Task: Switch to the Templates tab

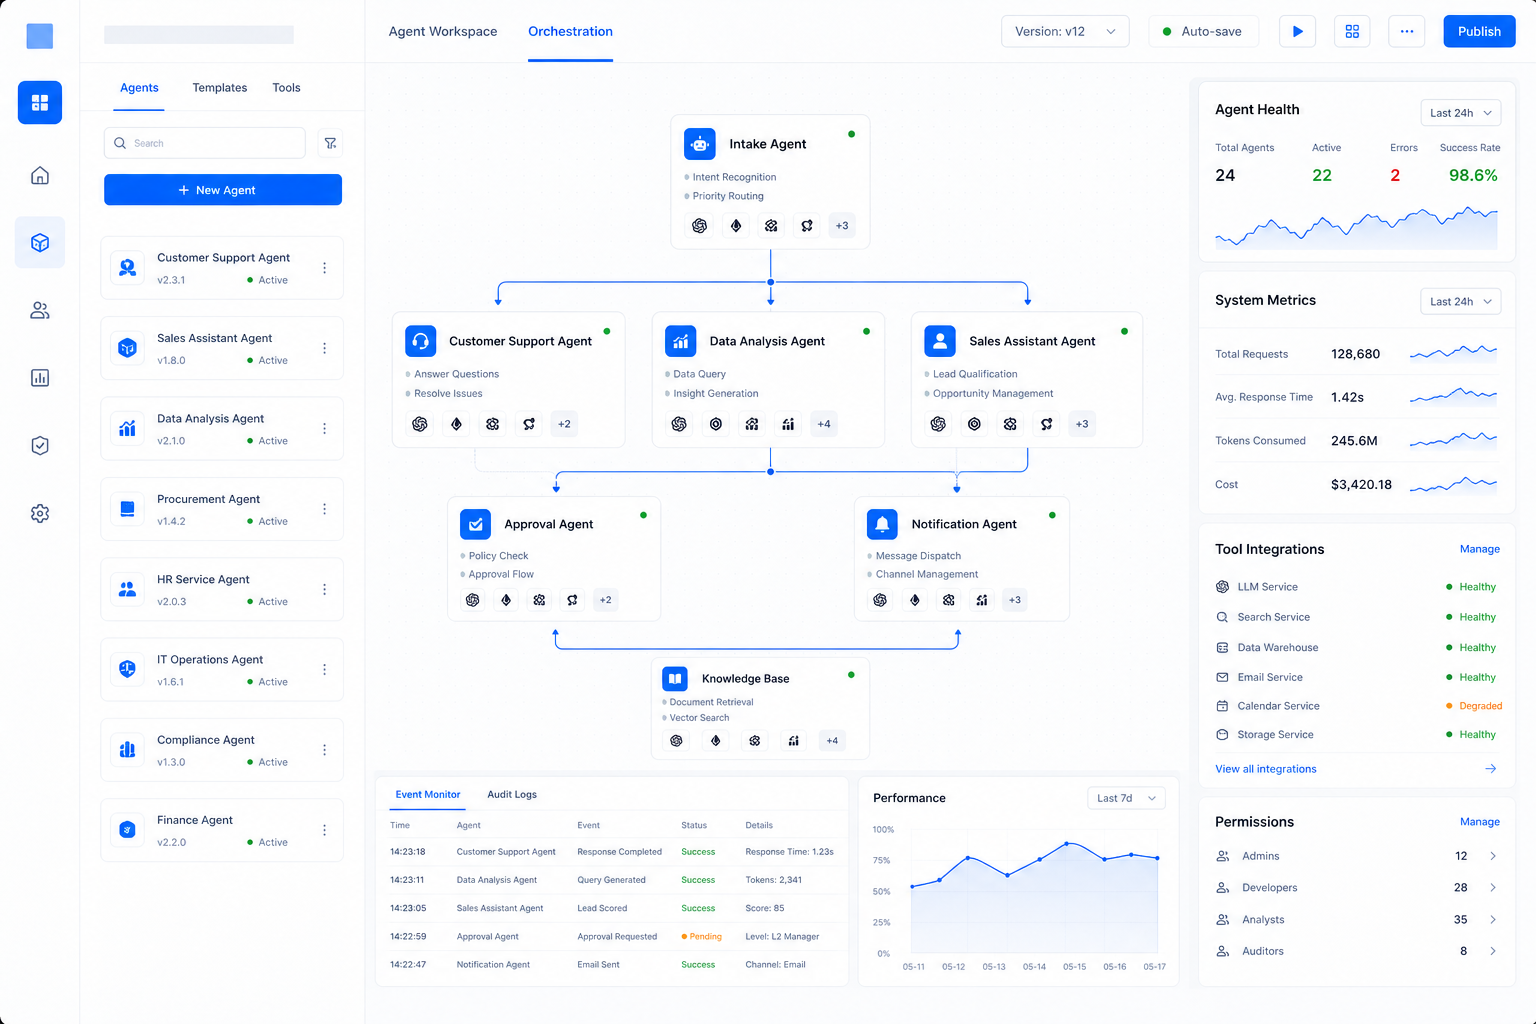Action: (x=220, y=88)
